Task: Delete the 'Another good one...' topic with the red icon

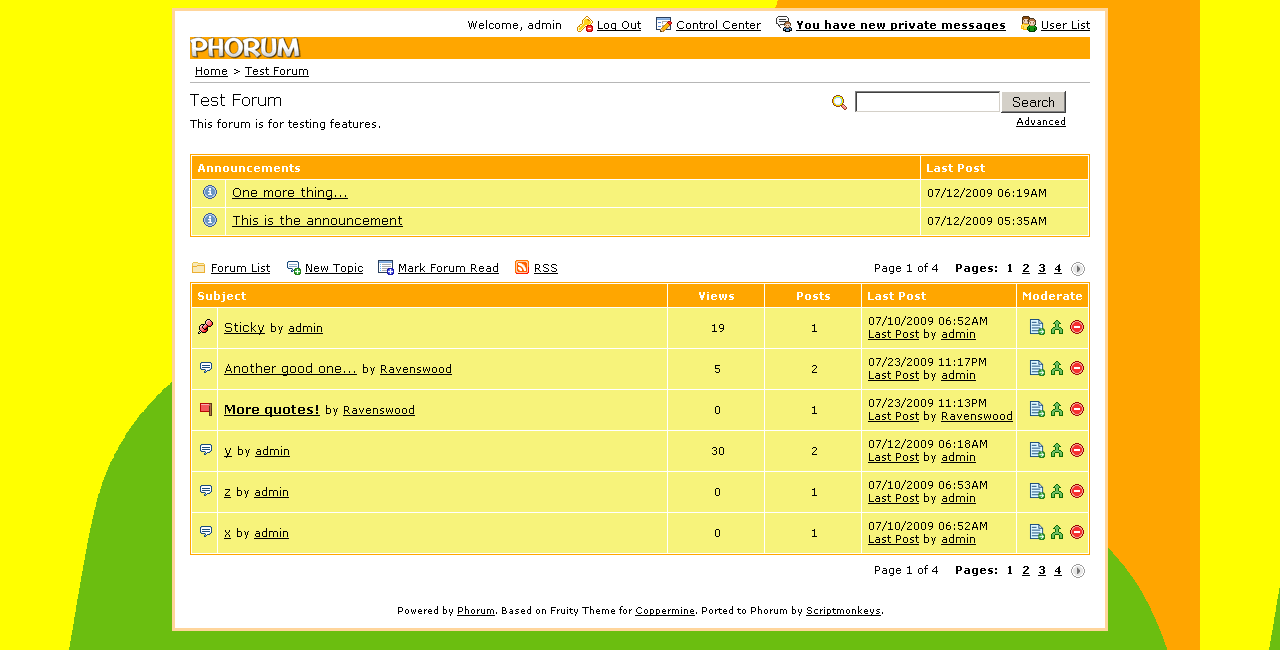Action: click(x=1077, y=368)
